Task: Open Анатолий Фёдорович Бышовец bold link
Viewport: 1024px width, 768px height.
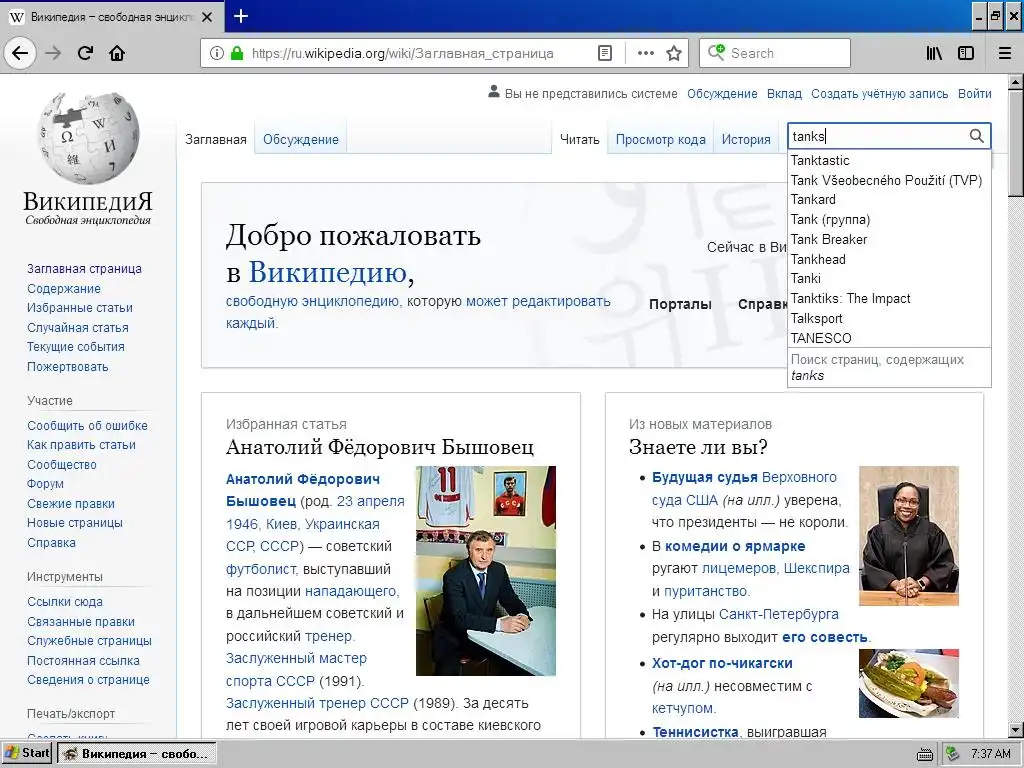Action: pyautogui.click(x=302, y=490)
